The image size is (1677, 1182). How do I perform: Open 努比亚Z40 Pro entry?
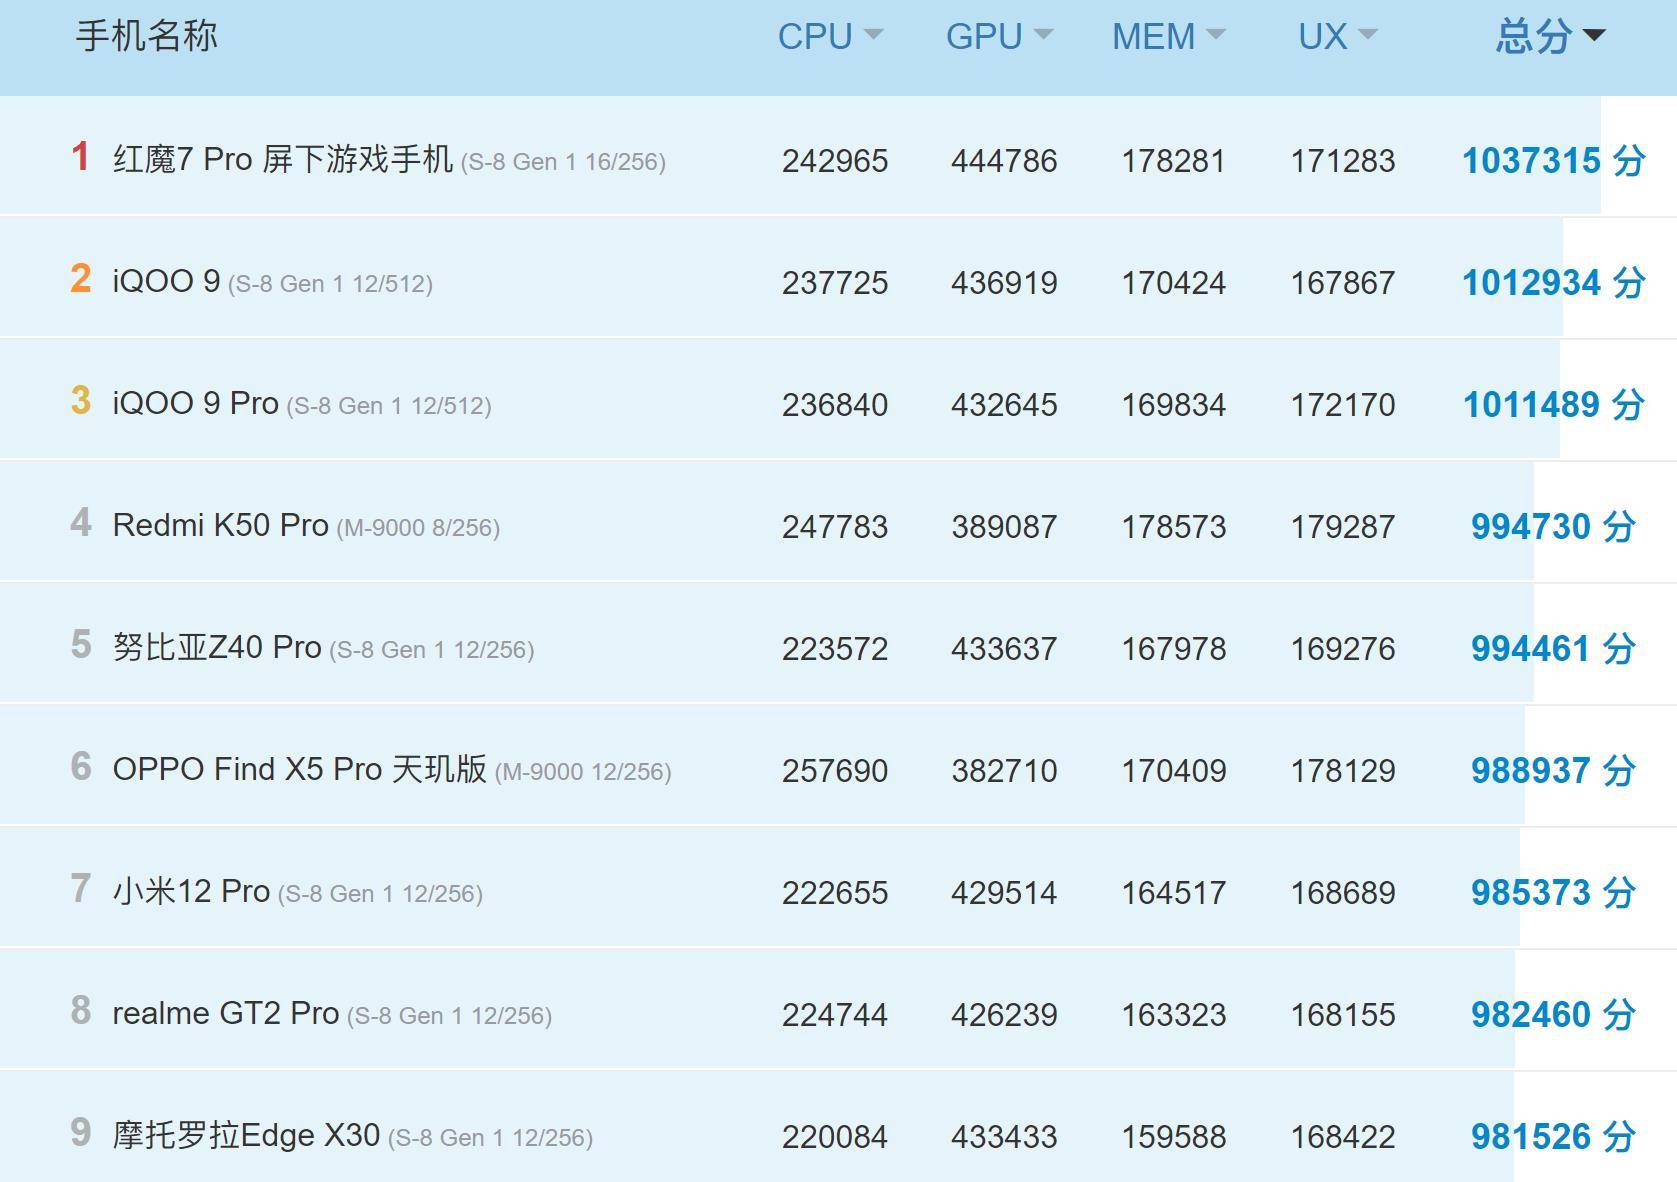(x=217, y=647)
